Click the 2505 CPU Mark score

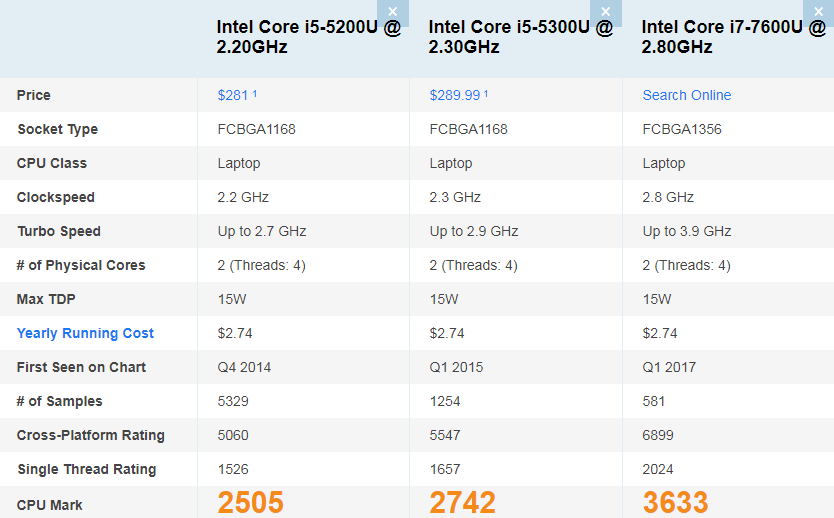[x=251, y=502]
